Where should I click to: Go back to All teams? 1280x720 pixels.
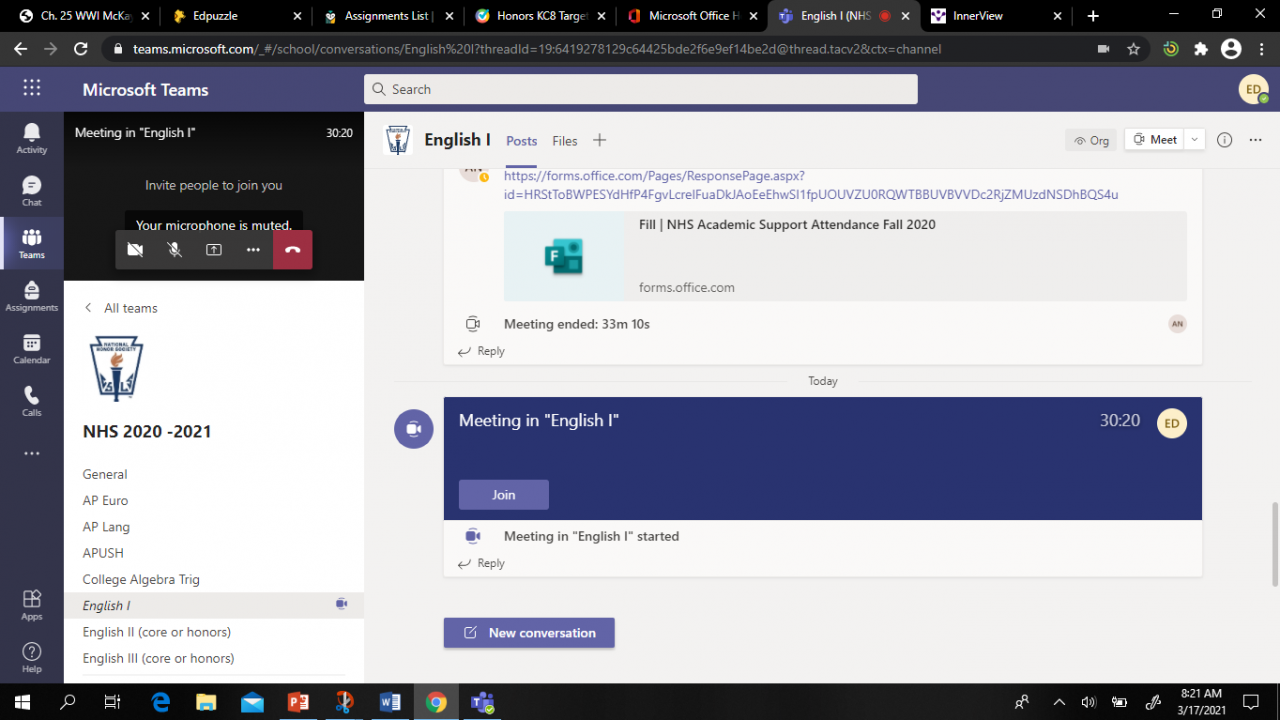[121, 308]
